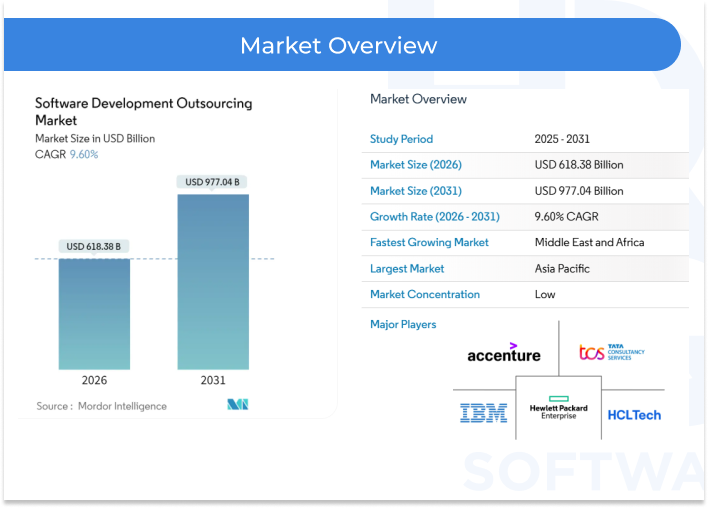Screen dimensions: 708x508
Task: Click the 'Market Size (2026)' row label
Action: 416,165
